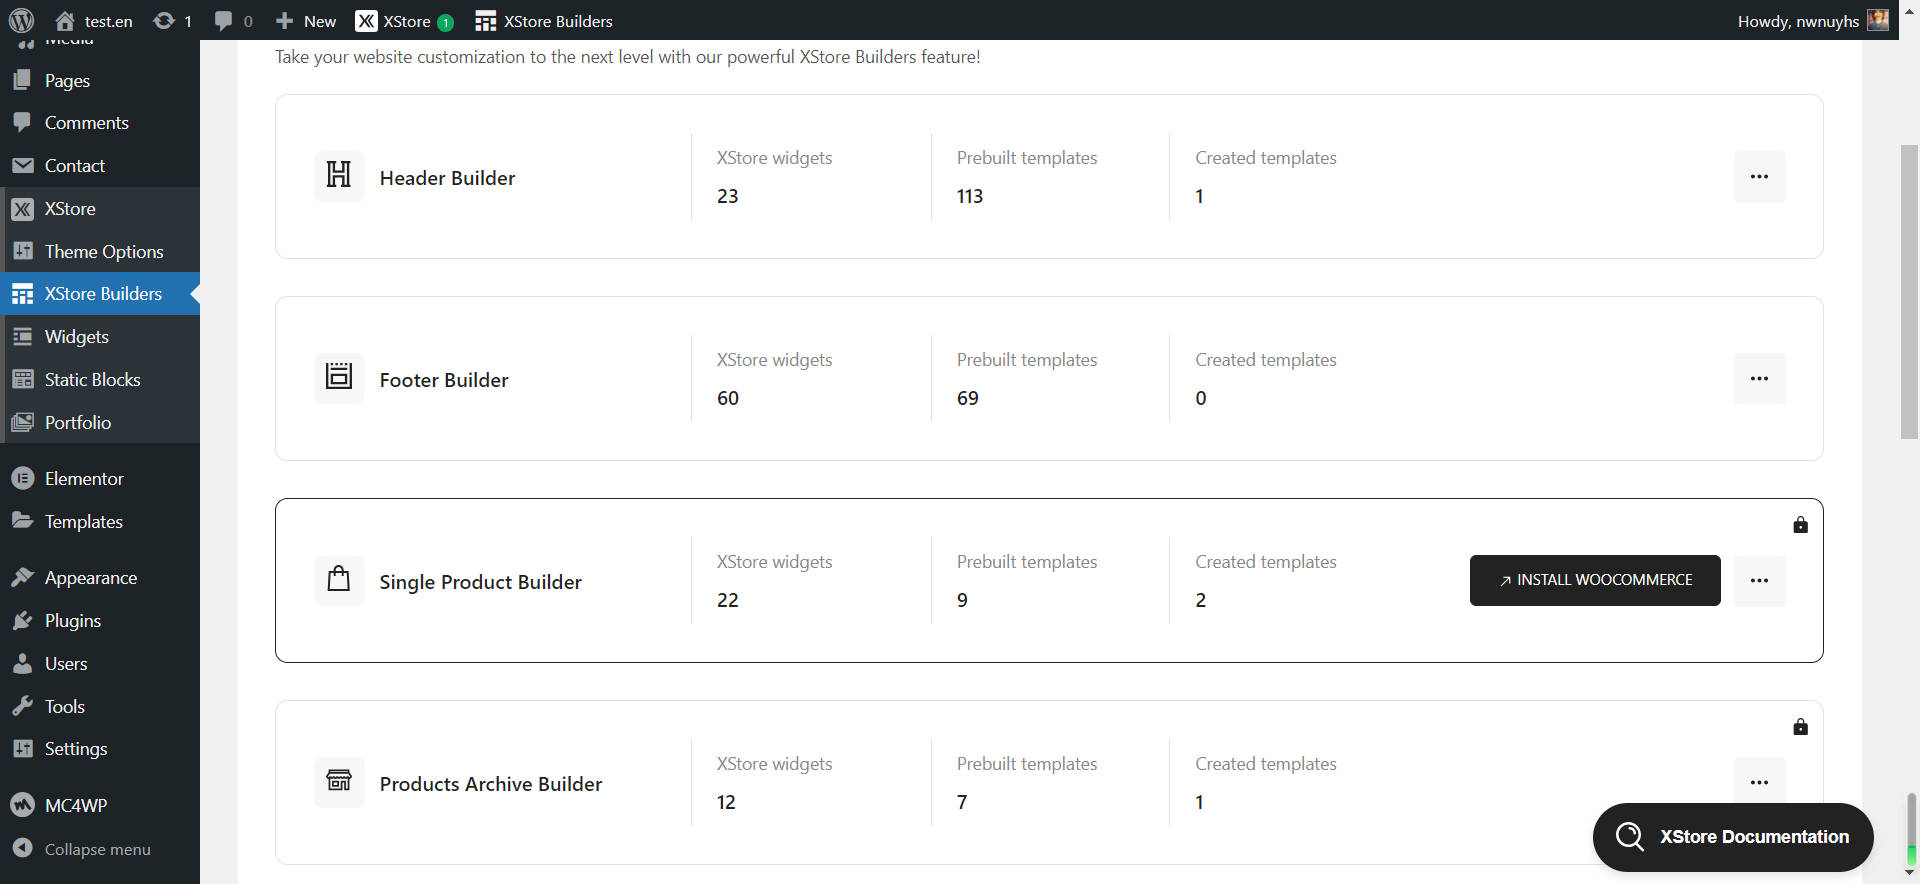Click lock icon on Products Archive Builder card
The image size is (1920, 884).
click(1800, 727)
